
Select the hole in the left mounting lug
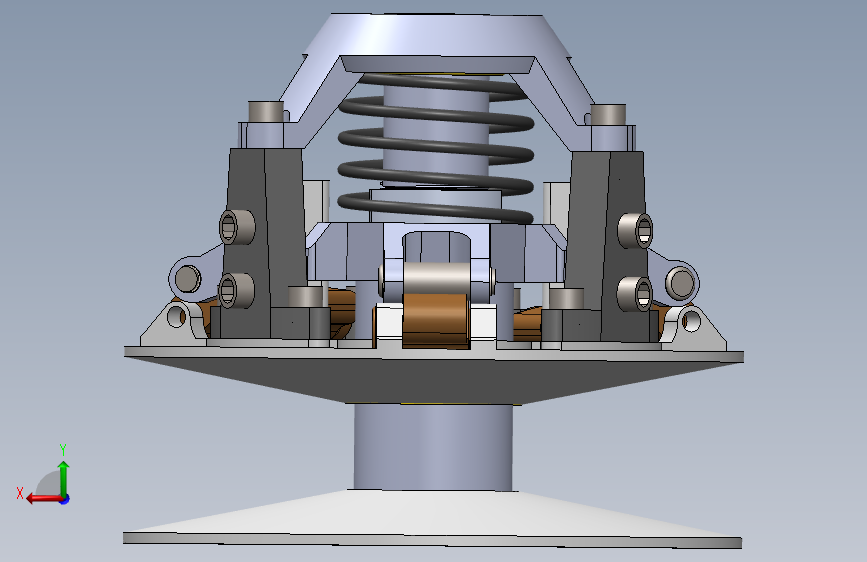coord(176,317)
